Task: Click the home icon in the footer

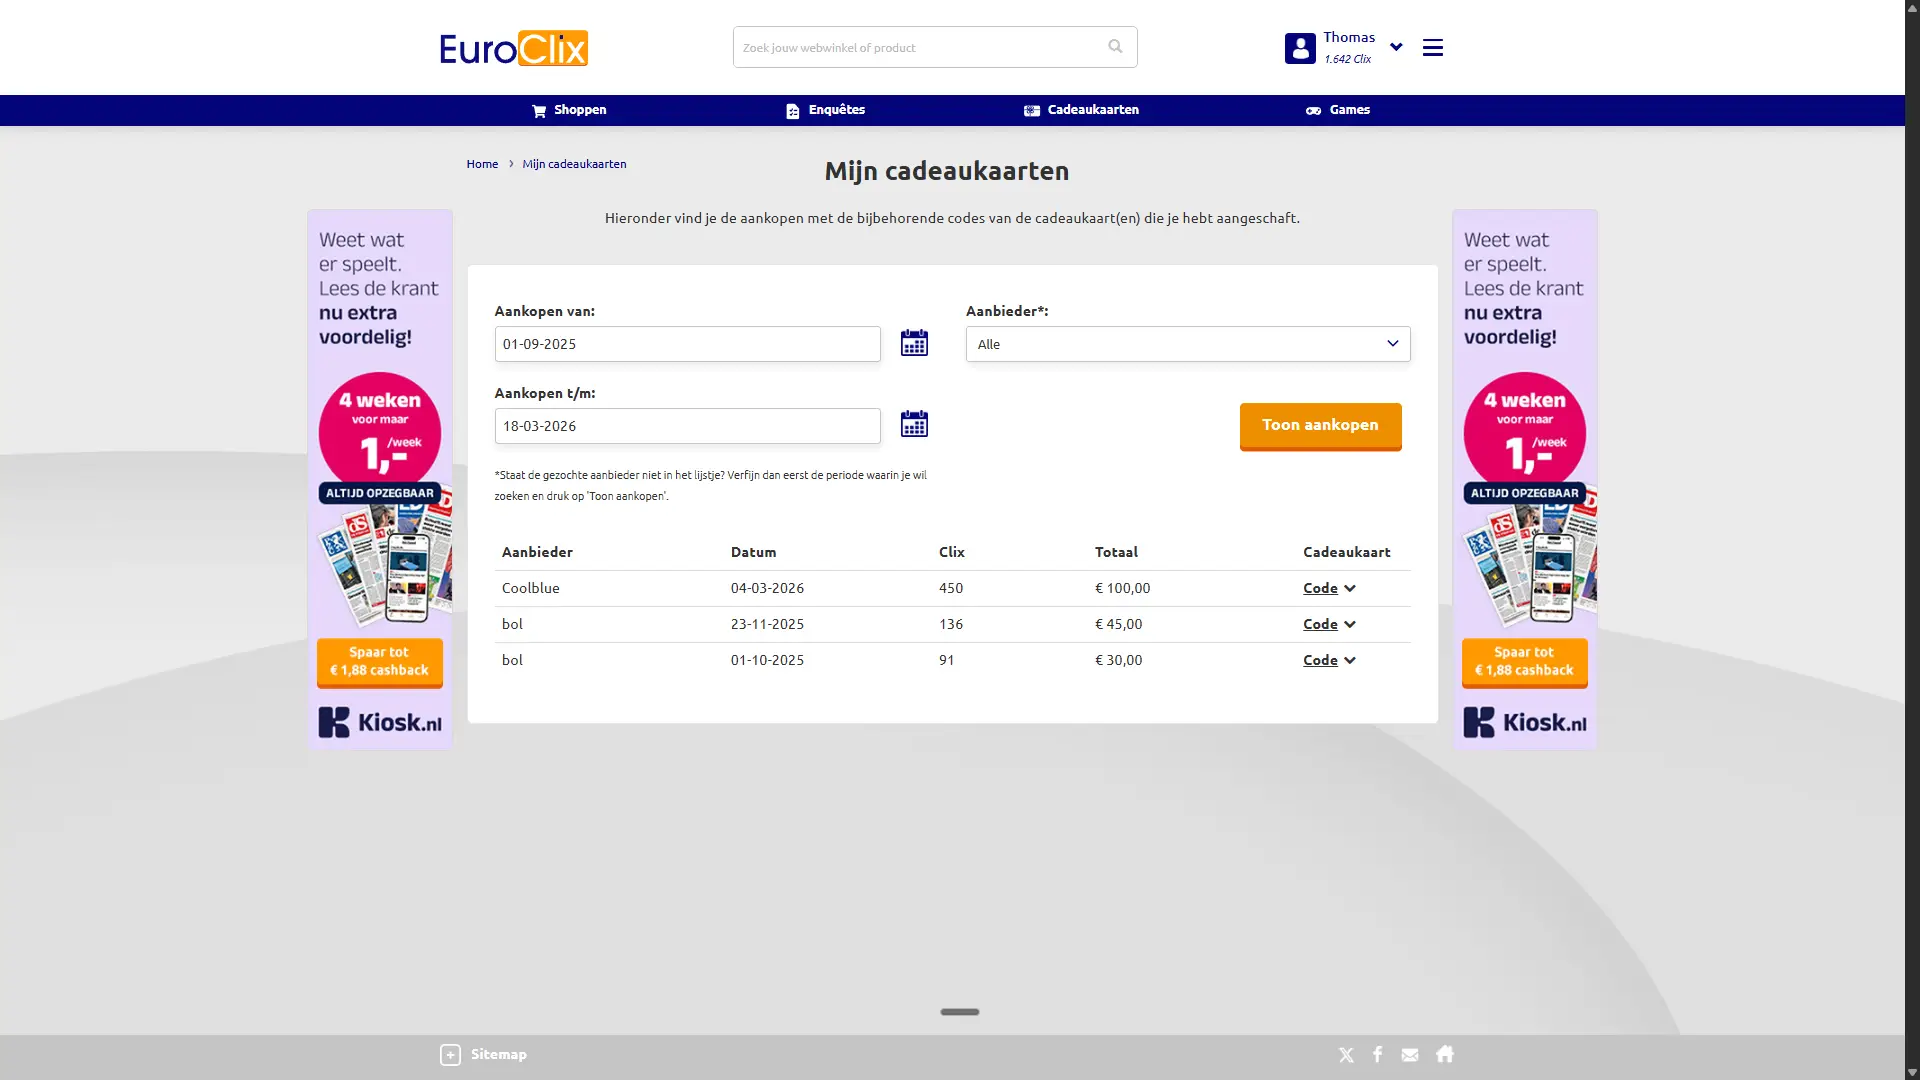Action: tap(1444, 1054)
